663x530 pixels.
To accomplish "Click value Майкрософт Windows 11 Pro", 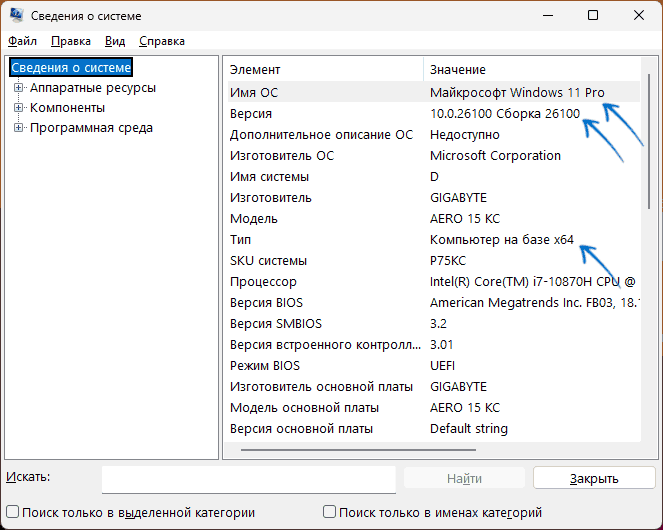I will point(517,92).
